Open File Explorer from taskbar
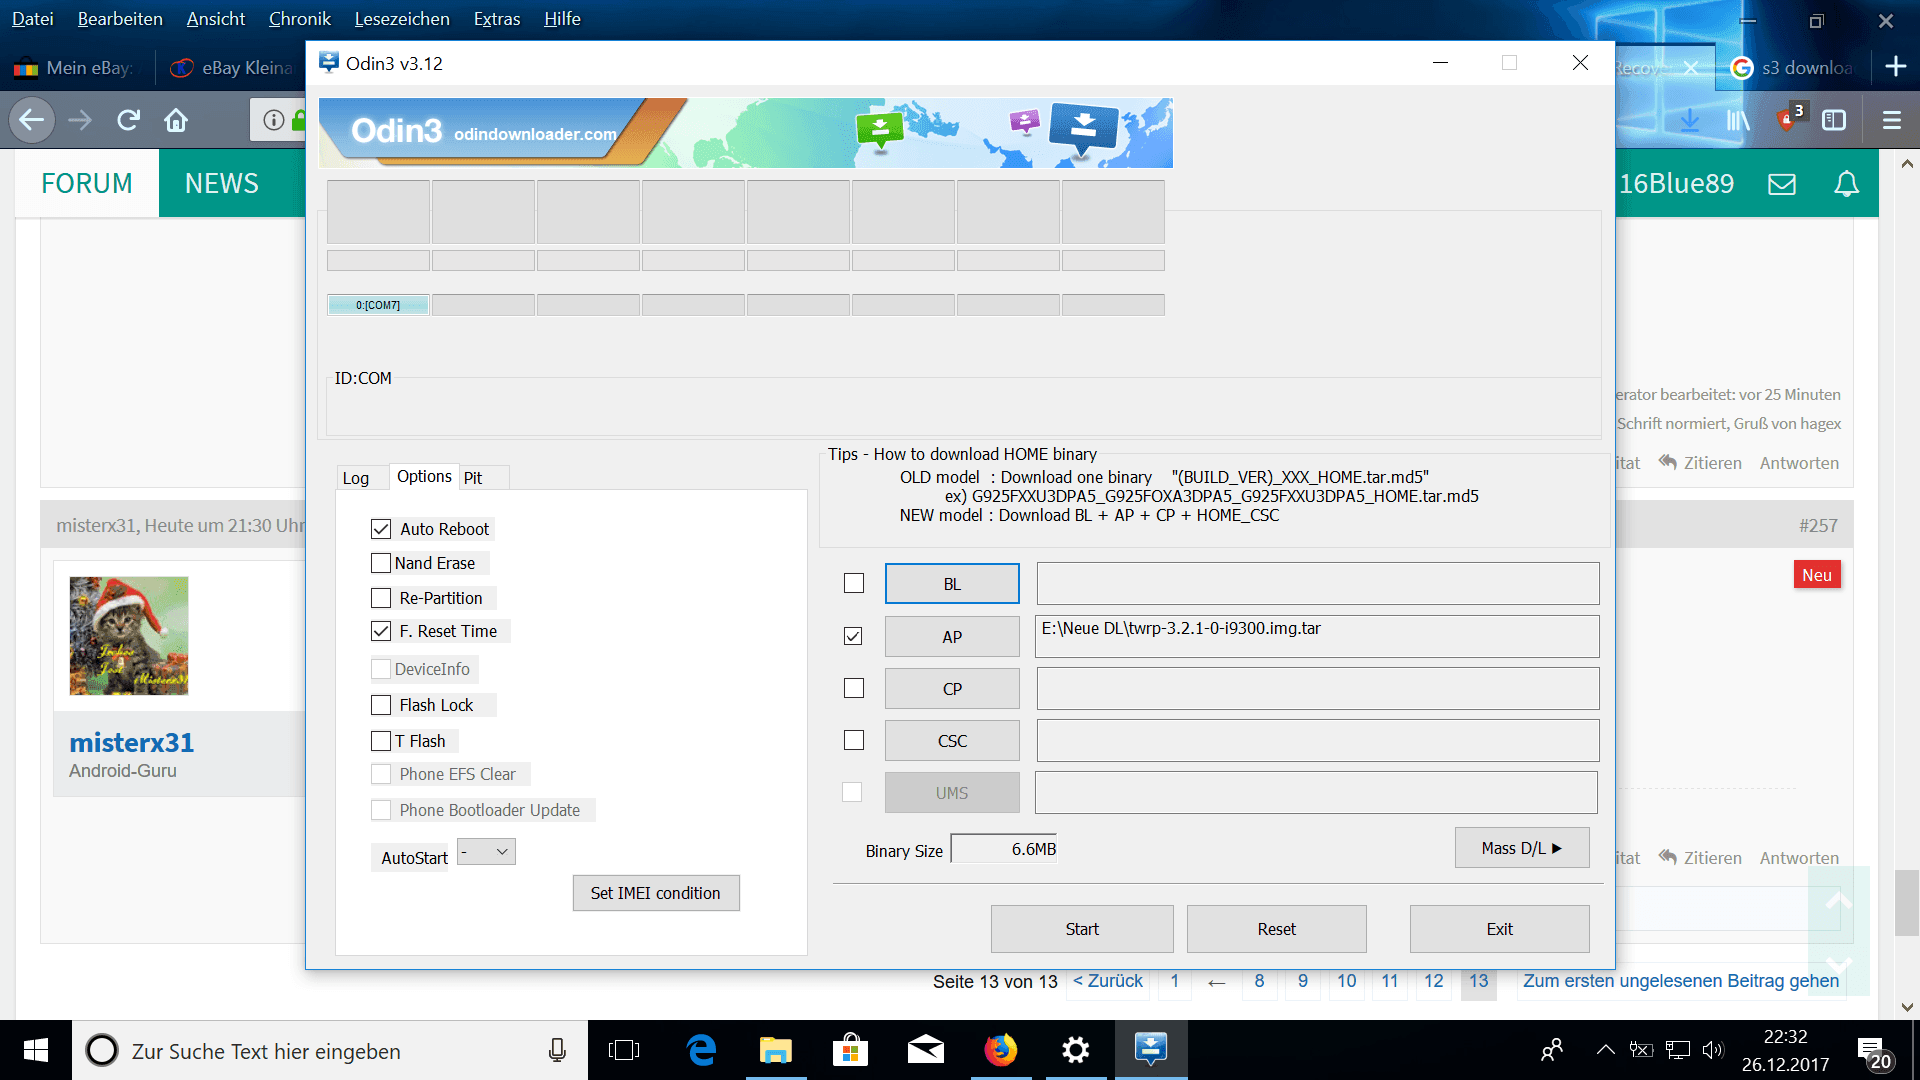 [776, 1050]
